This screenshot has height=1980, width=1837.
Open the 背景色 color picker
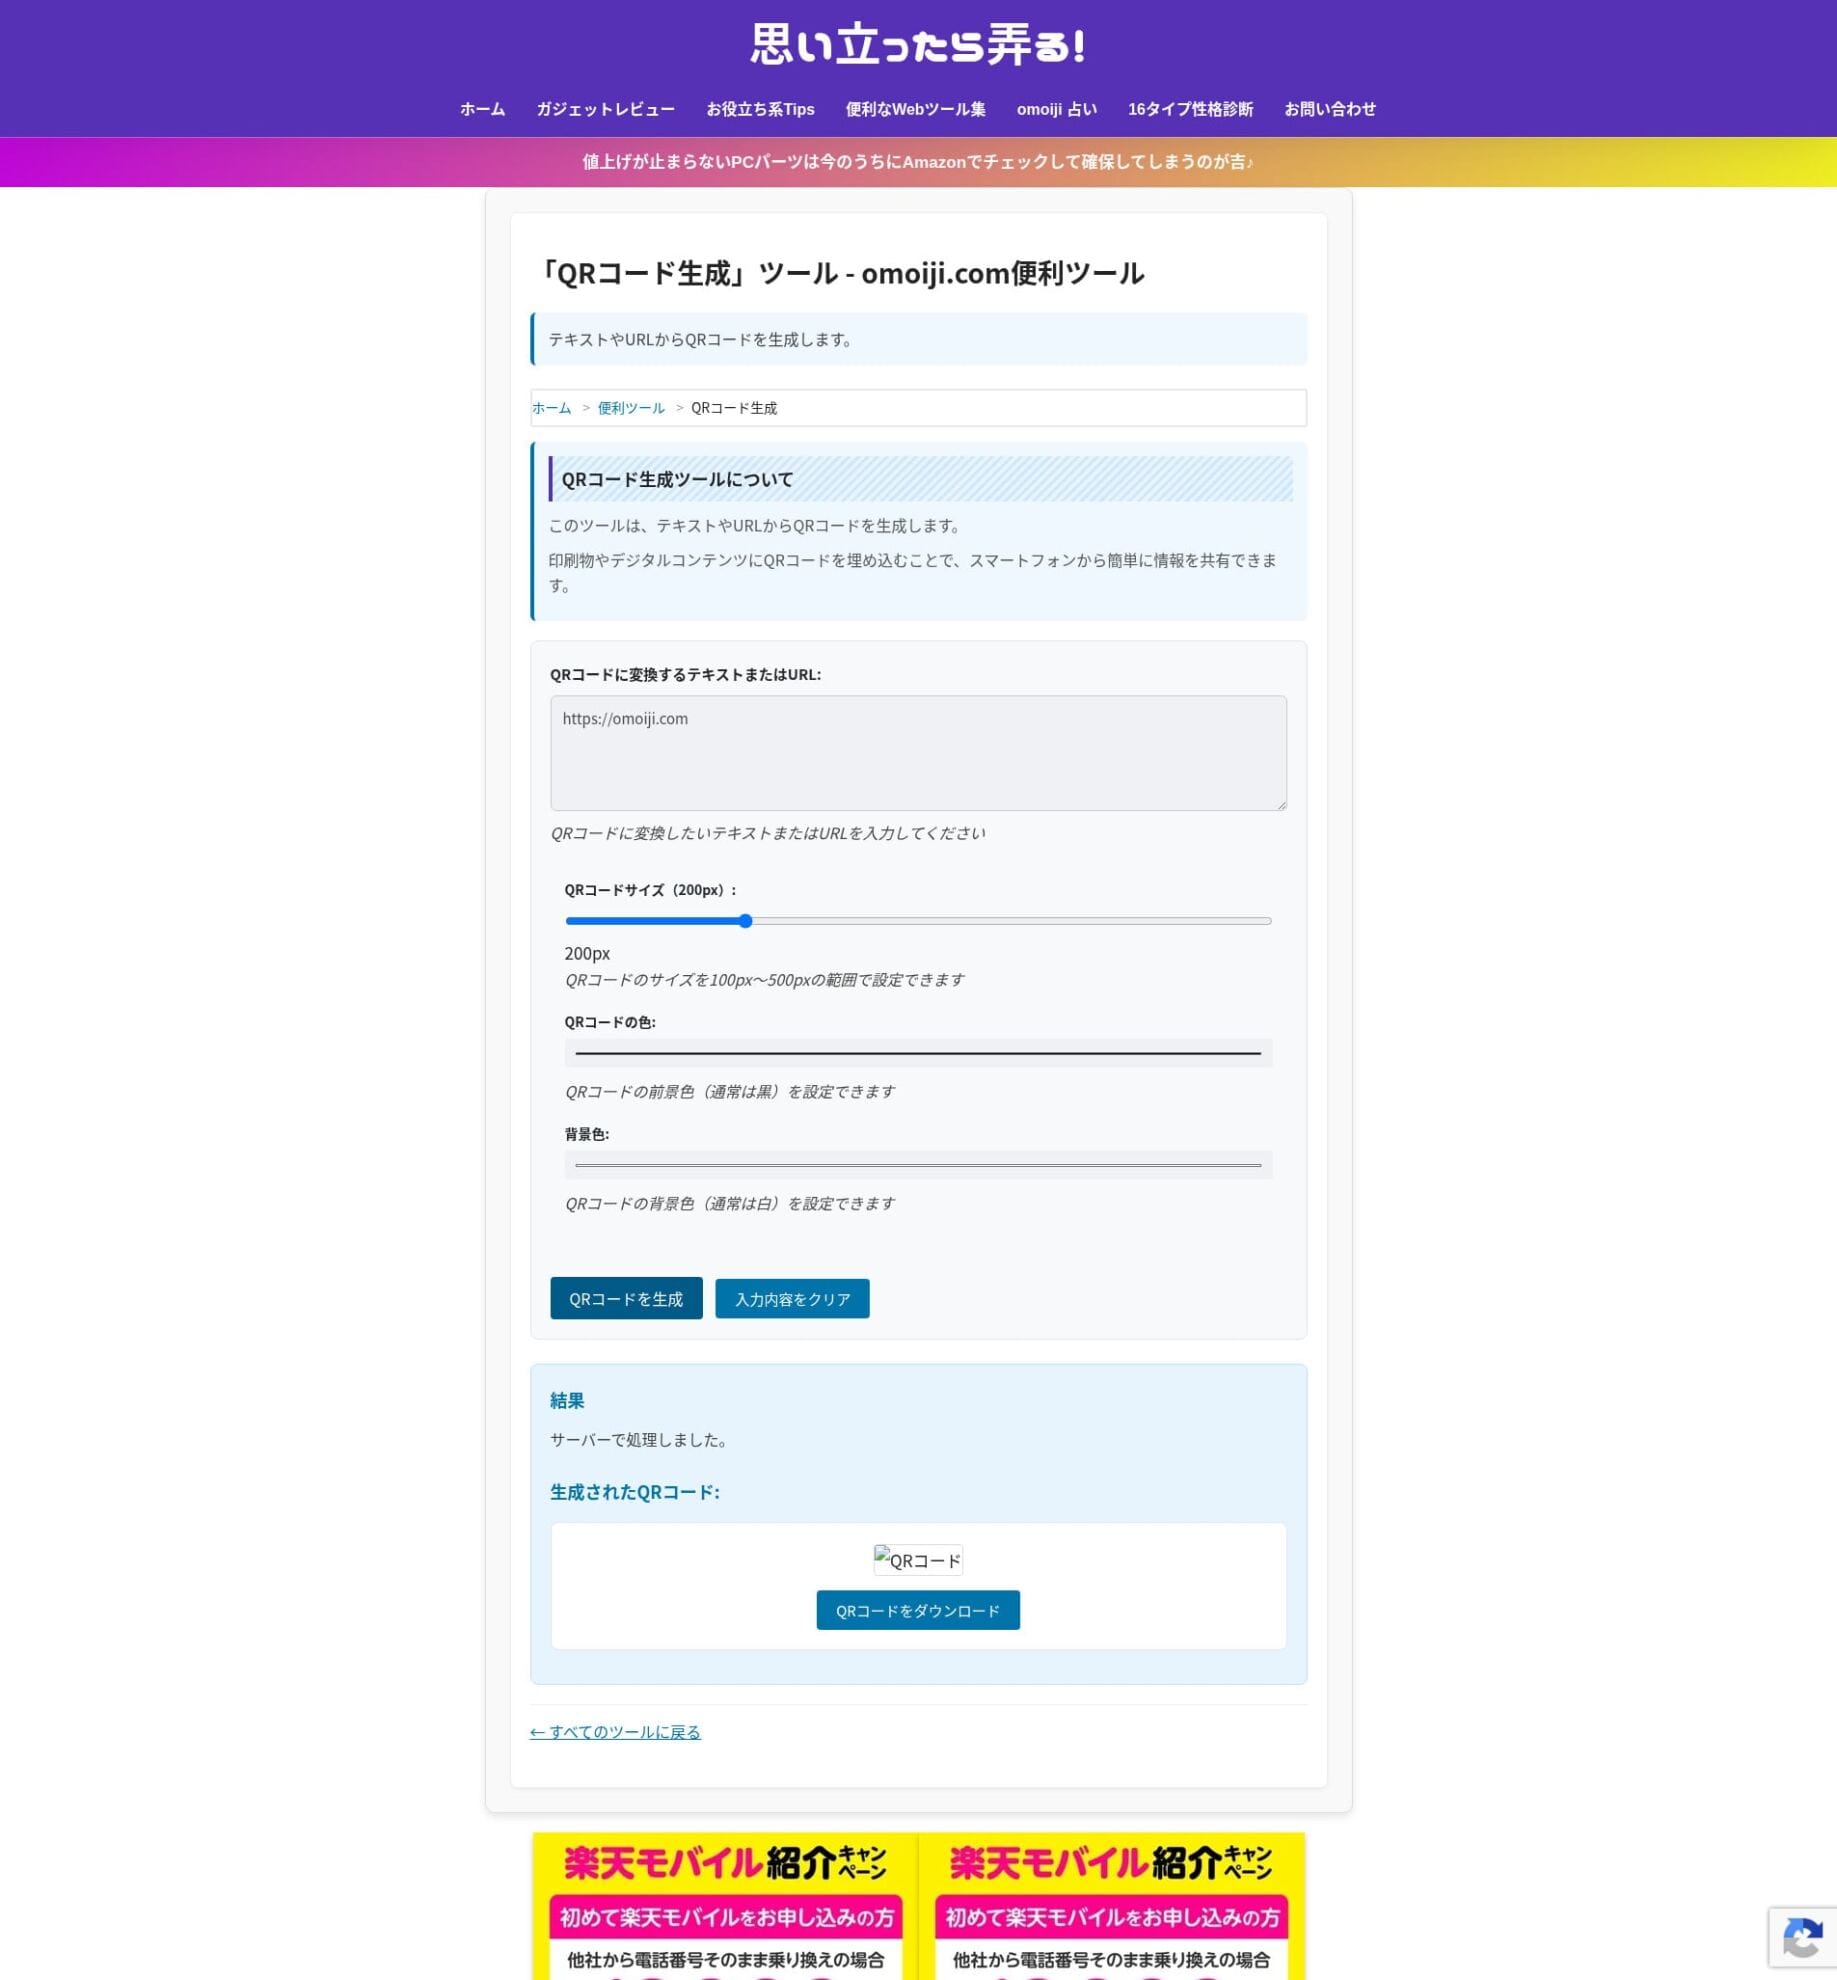(918, 1165)
